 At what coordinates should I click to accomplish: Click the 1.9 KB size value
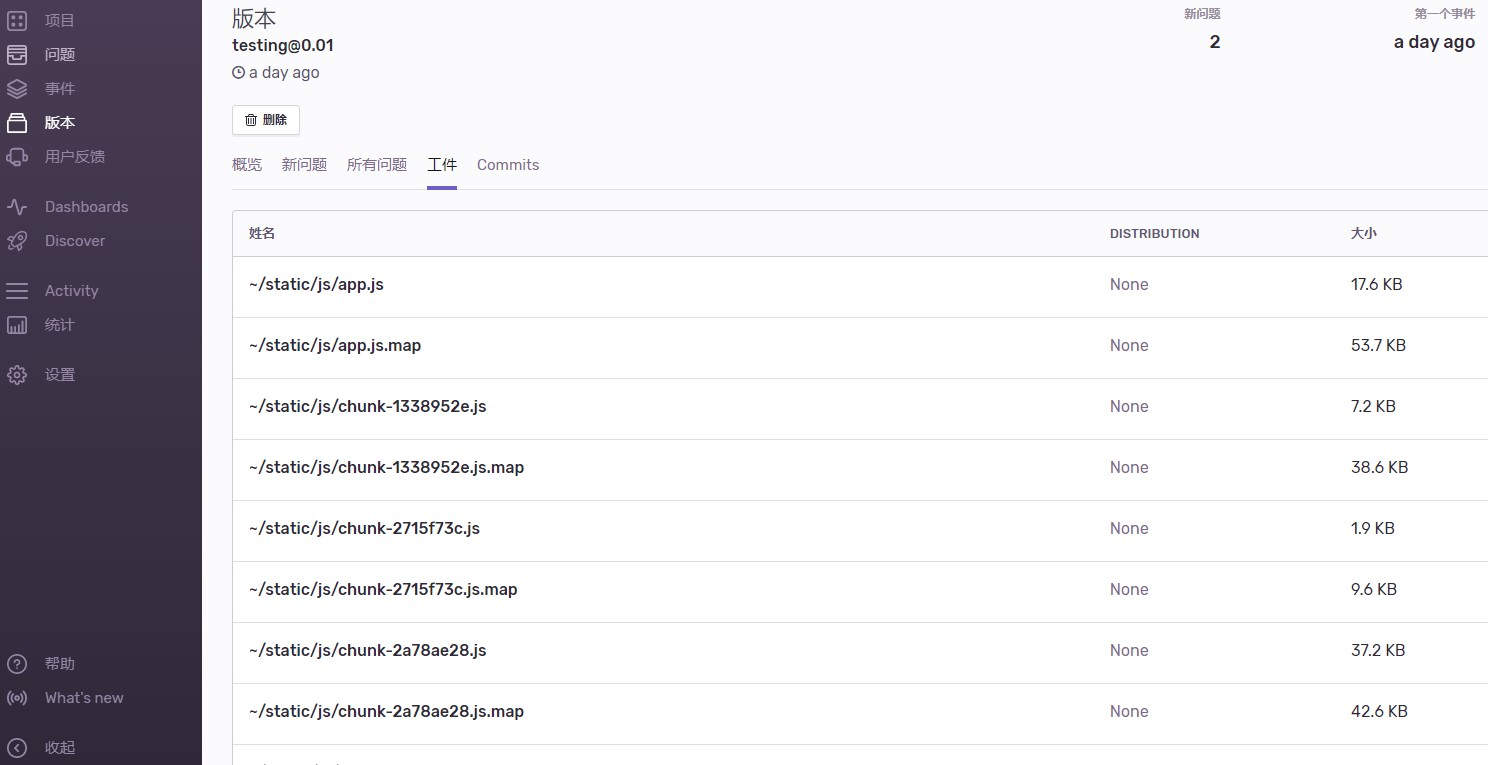point(1372,528)
